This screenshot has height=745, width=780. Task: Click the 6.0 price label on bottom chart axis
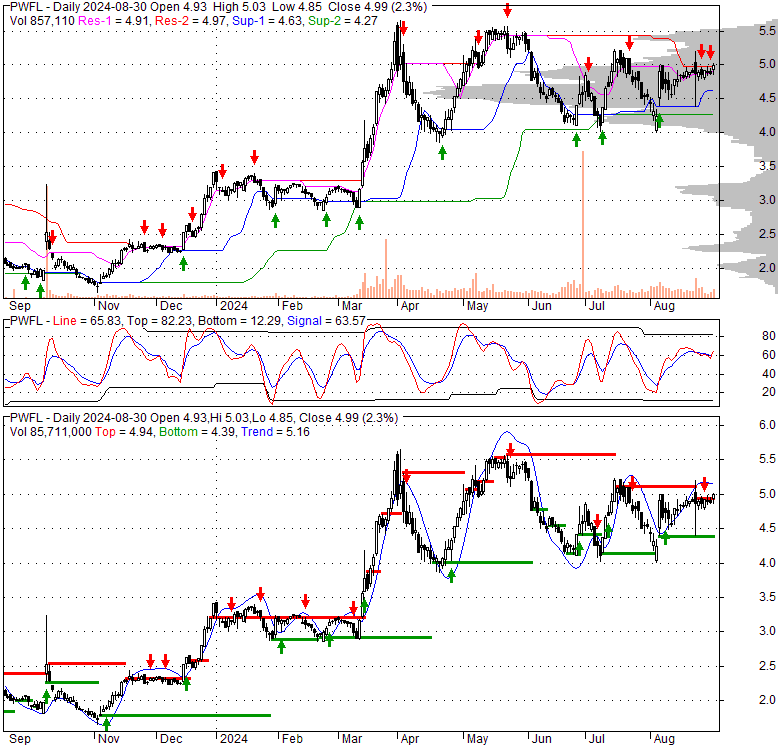point(767,425)
